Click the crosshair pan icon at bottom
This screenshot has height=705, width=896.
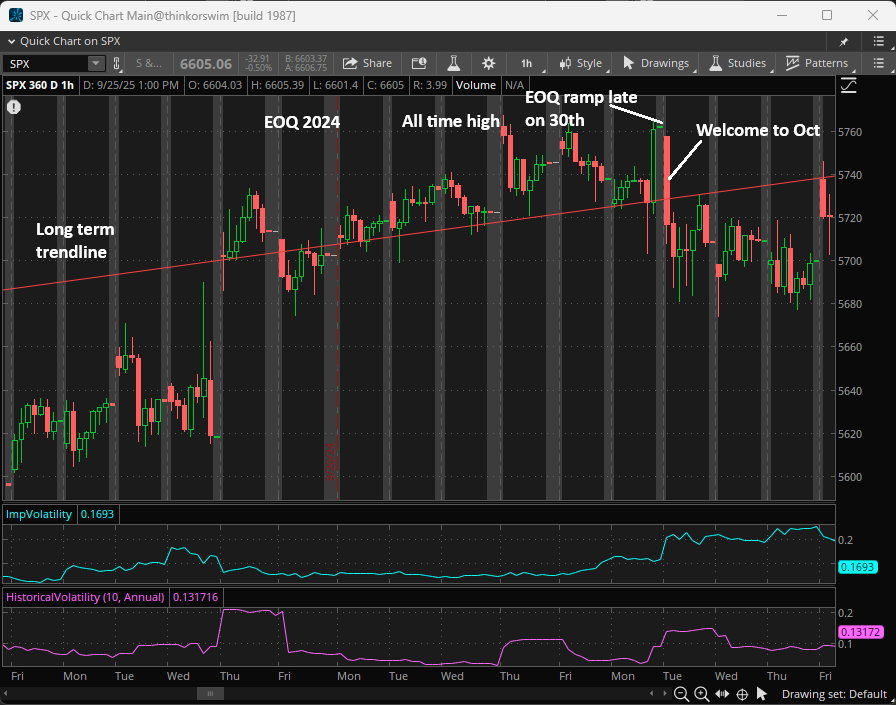[x=742, y=694]
